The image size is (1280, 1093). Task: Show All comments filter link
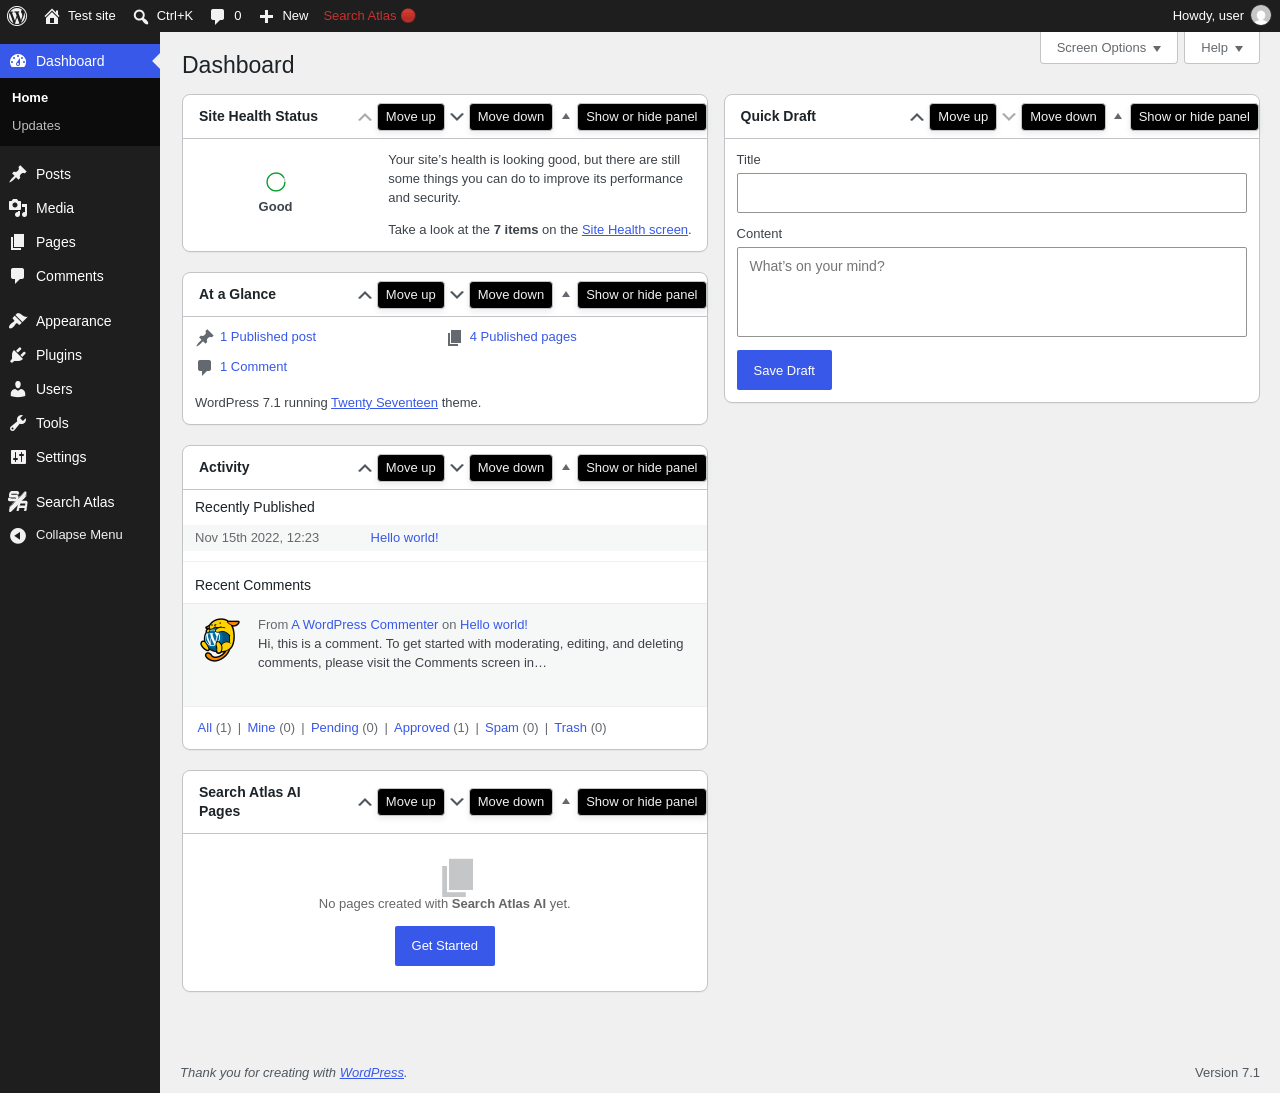point(205,728)
